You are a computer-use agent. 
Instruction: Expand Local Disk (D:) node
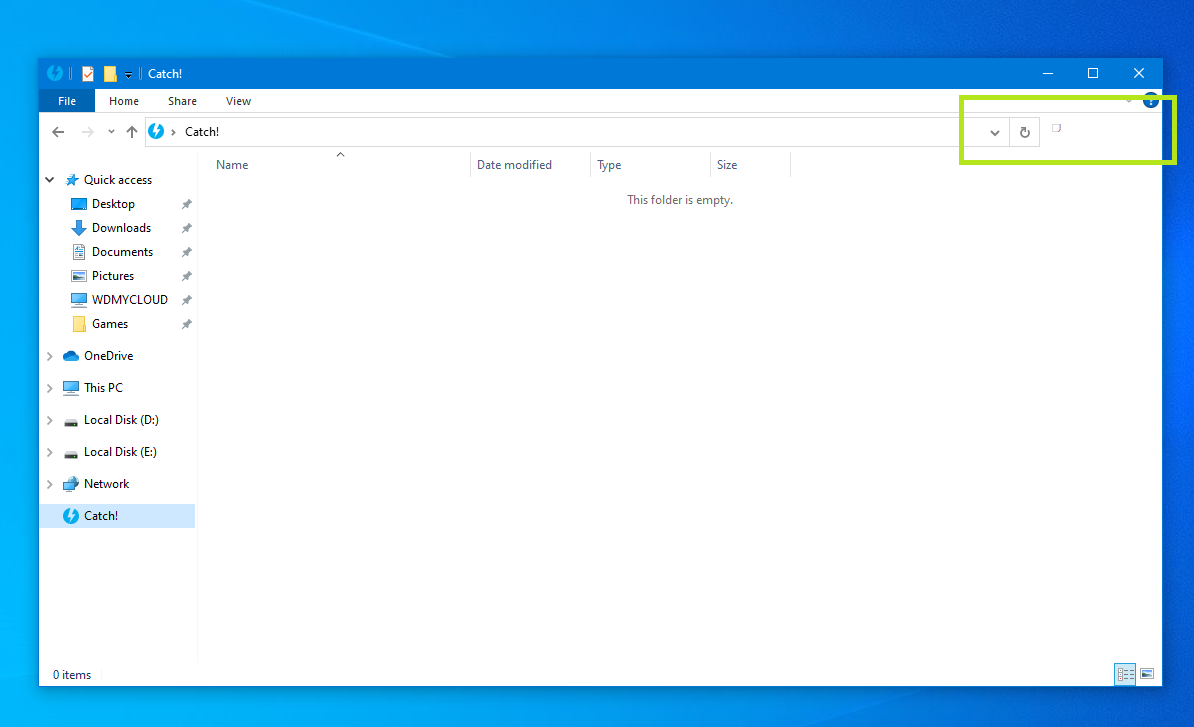[49, 420]
